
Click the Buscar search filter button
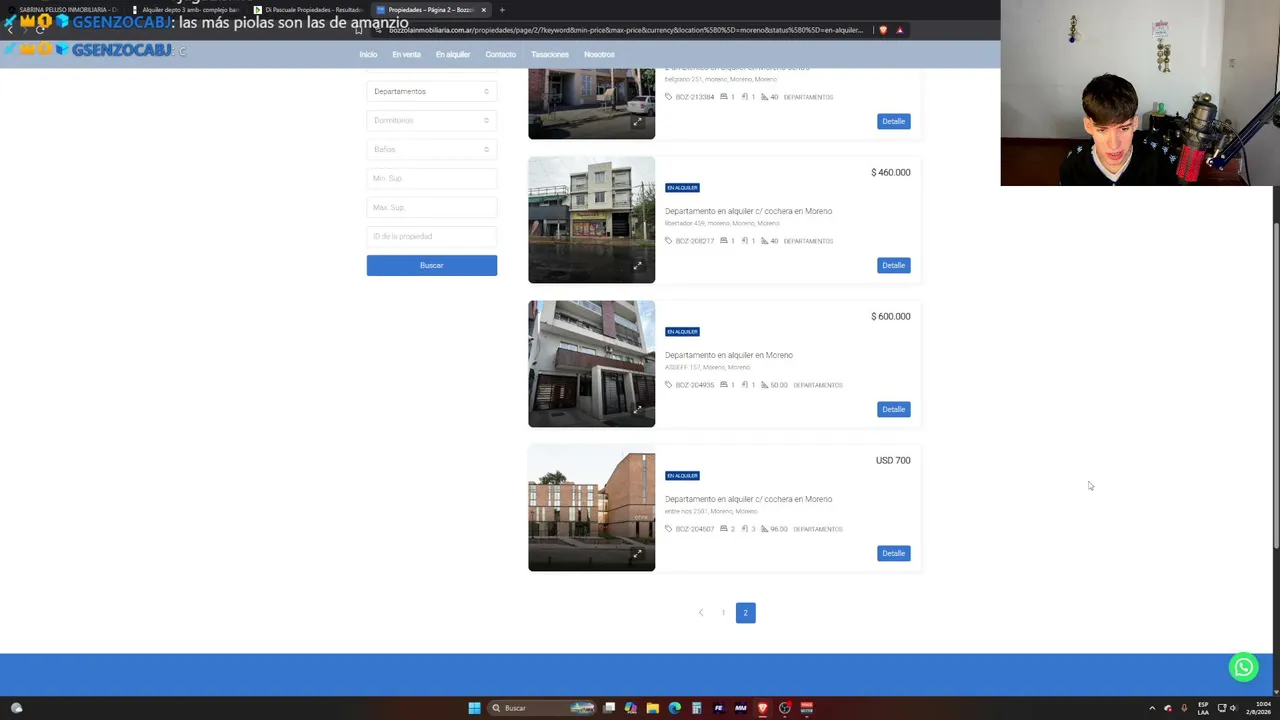[431, 265]
